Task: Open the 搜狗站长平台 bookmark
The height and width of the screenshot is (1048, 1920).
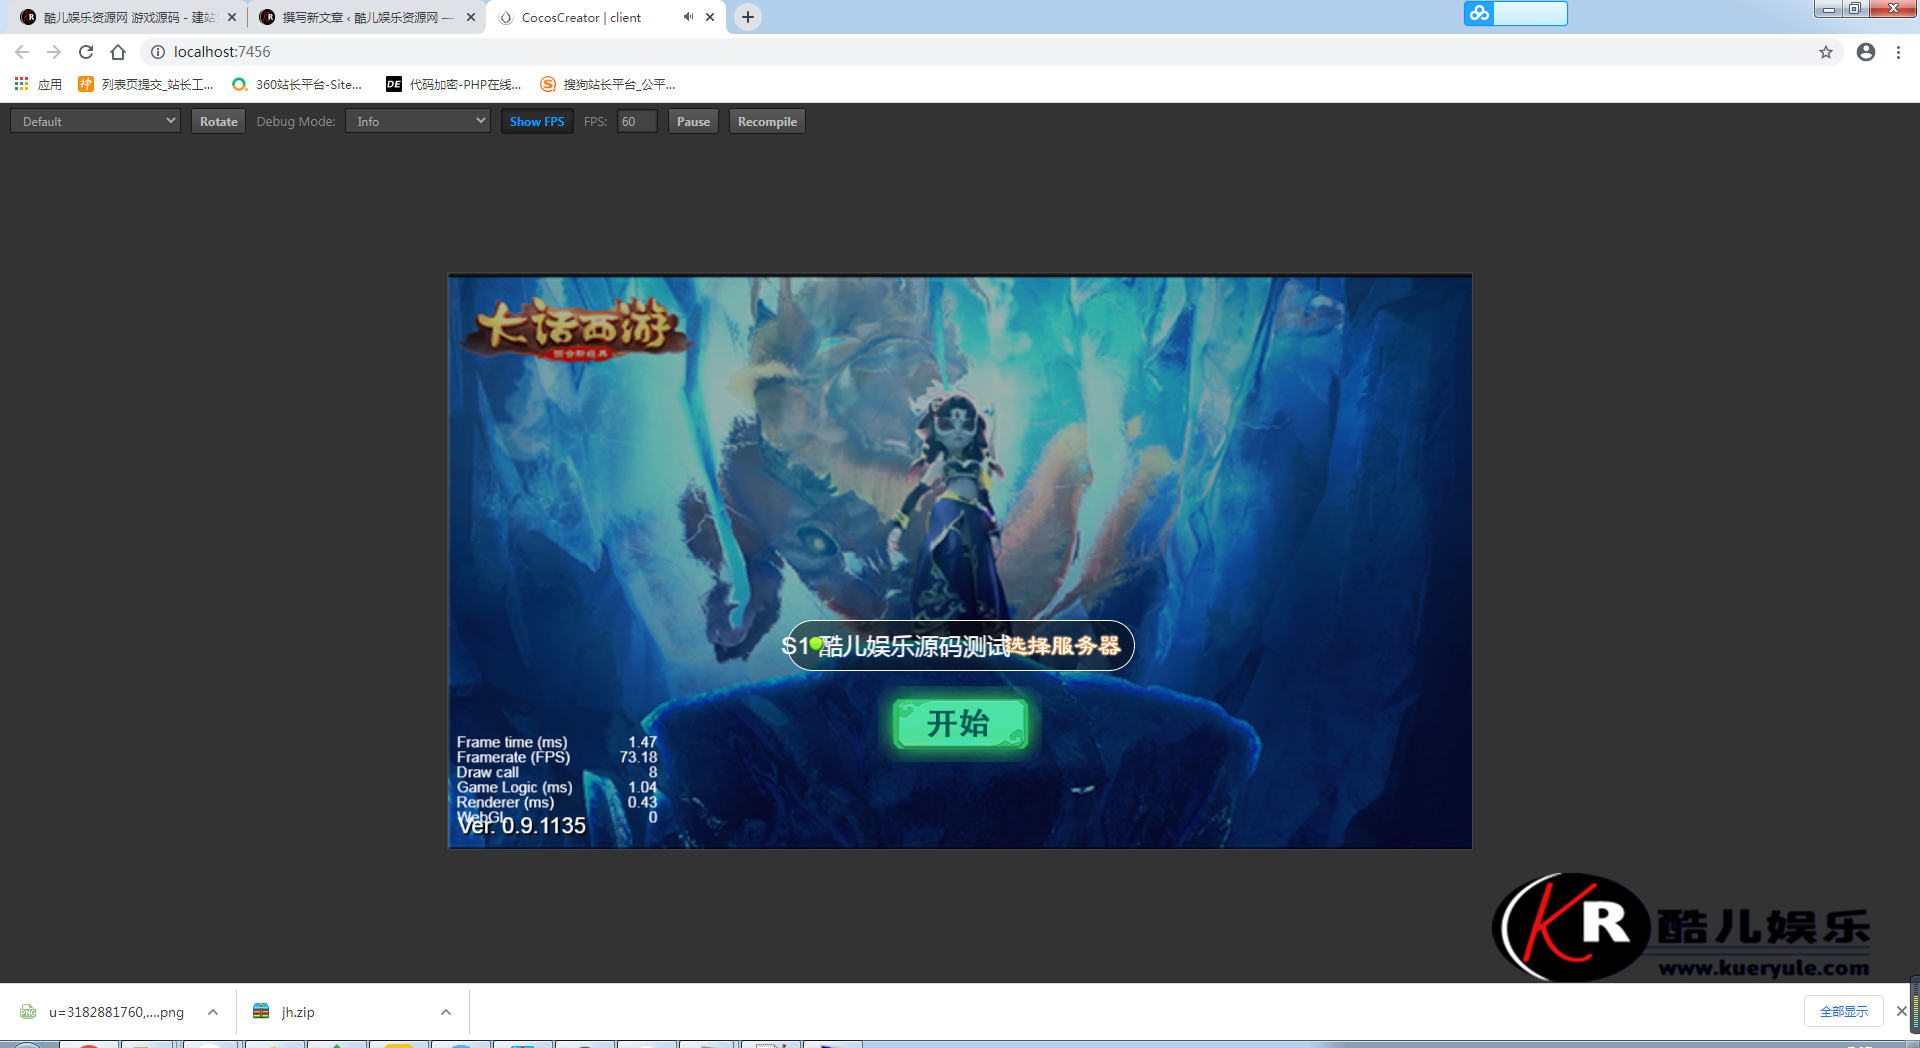Action: click(x=608, y=84)
